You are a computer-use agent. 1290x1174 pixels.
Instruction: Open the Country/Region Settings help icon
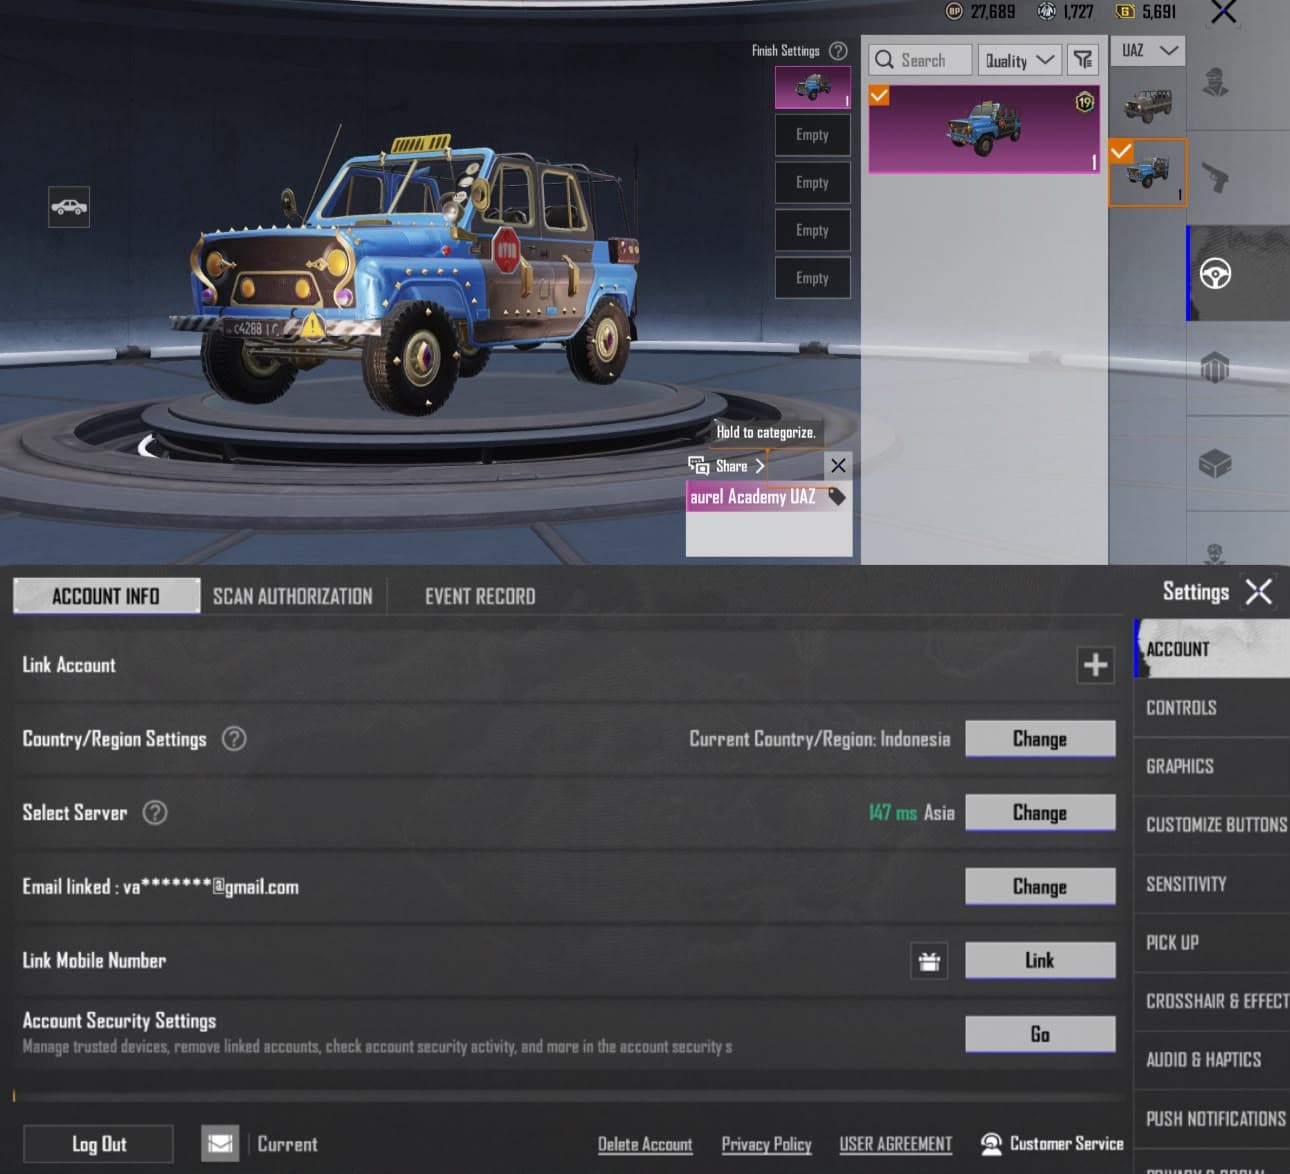click(x=234, y=739)
